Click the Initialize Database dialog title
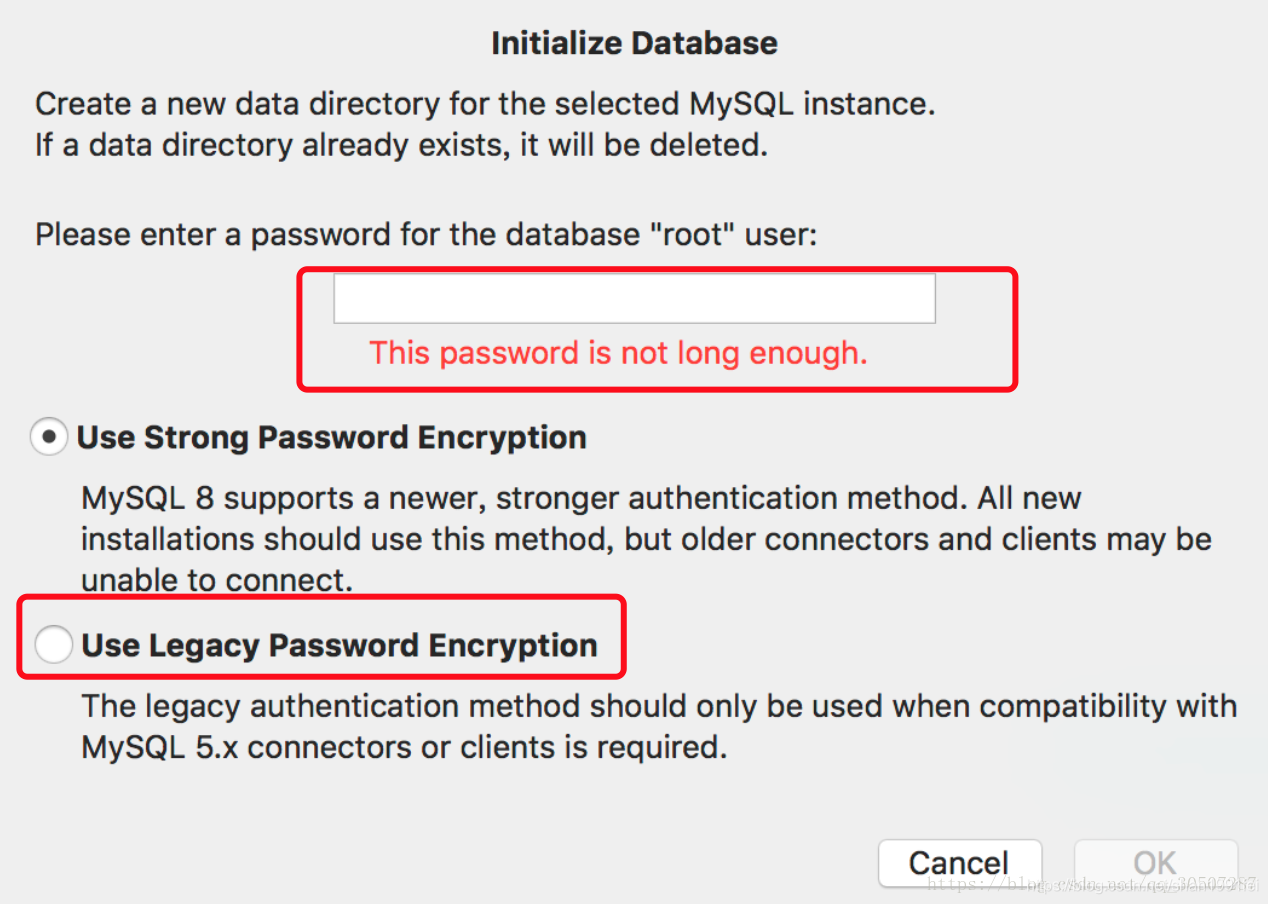The width and height of the screenshot is (1268, 904). pos(634,43)
